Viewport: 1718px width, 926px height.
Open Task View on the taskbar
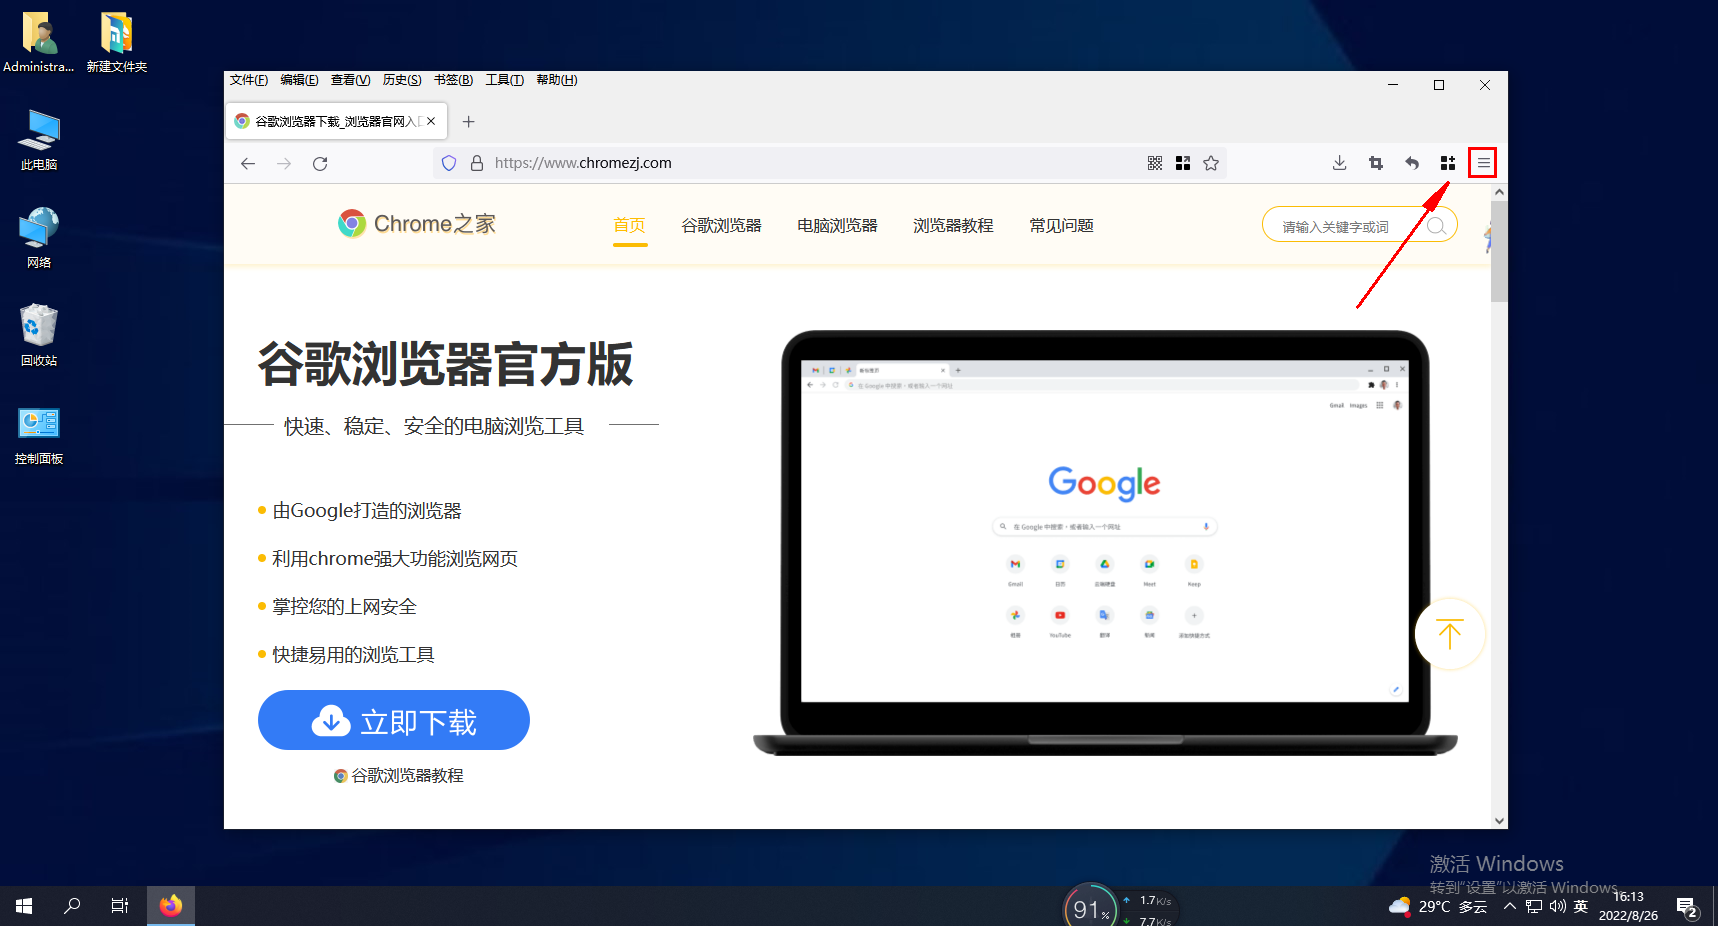(x=120, y=906)
